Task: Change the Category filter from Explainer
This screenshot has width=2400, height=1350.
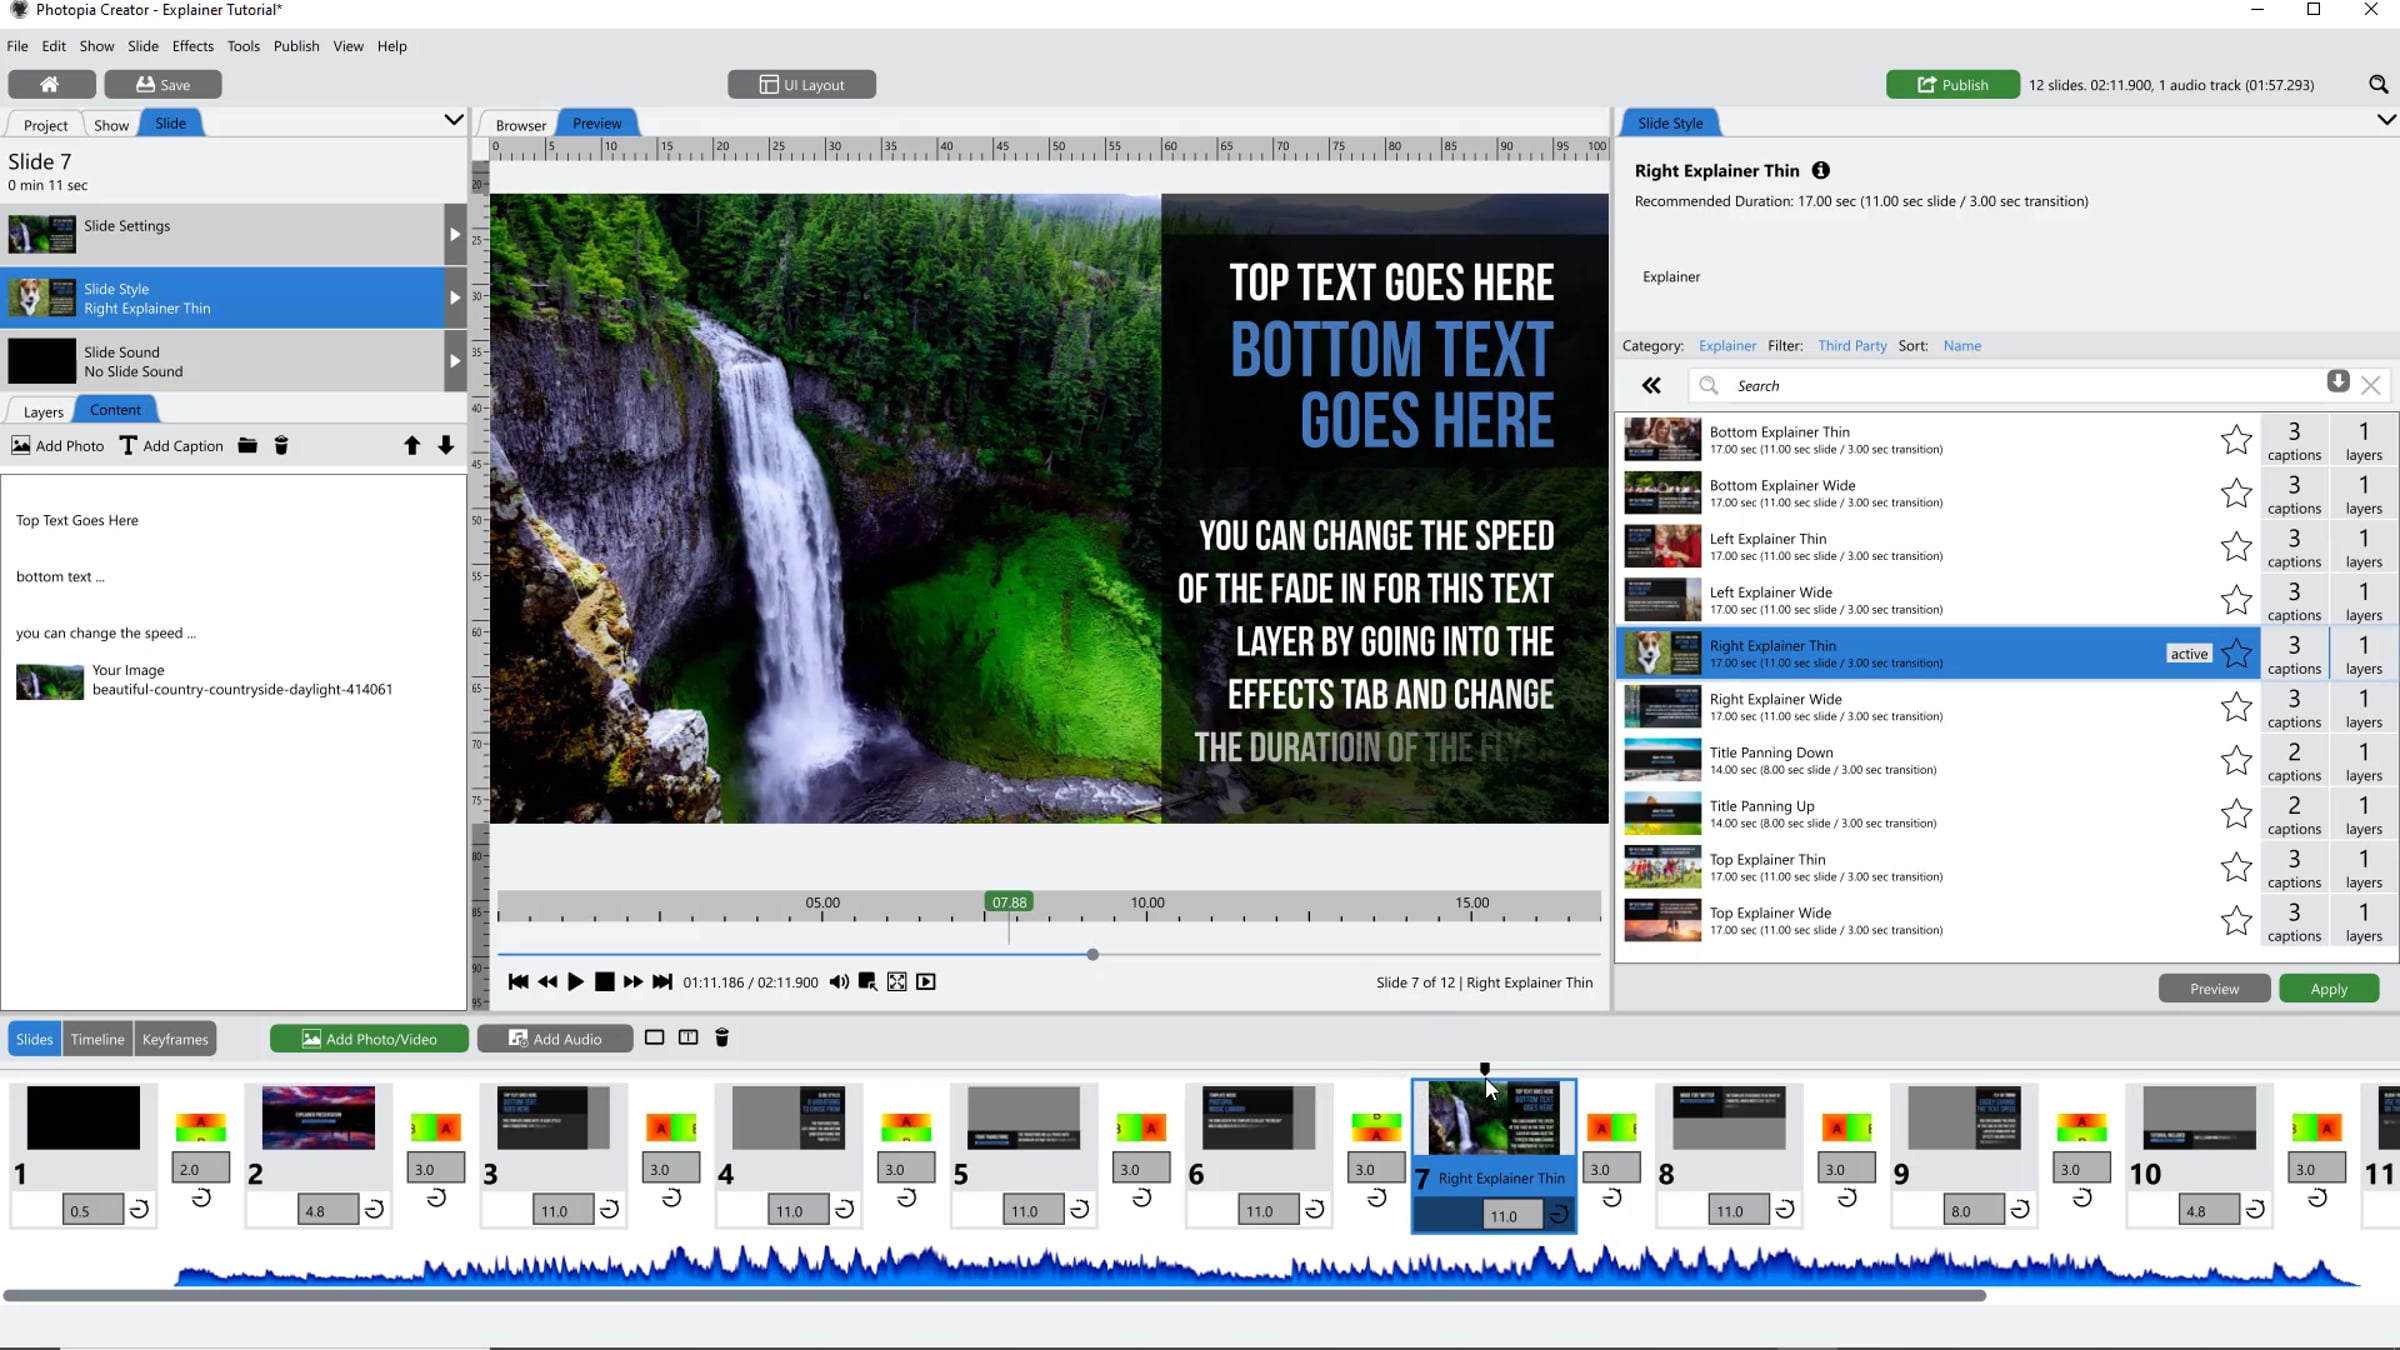Action: 1727,346
